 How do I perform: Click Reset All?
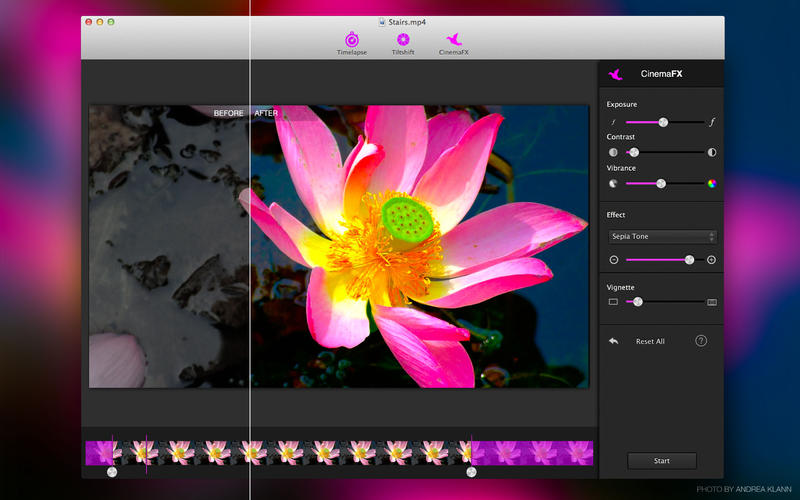click(x=650, y=341)
